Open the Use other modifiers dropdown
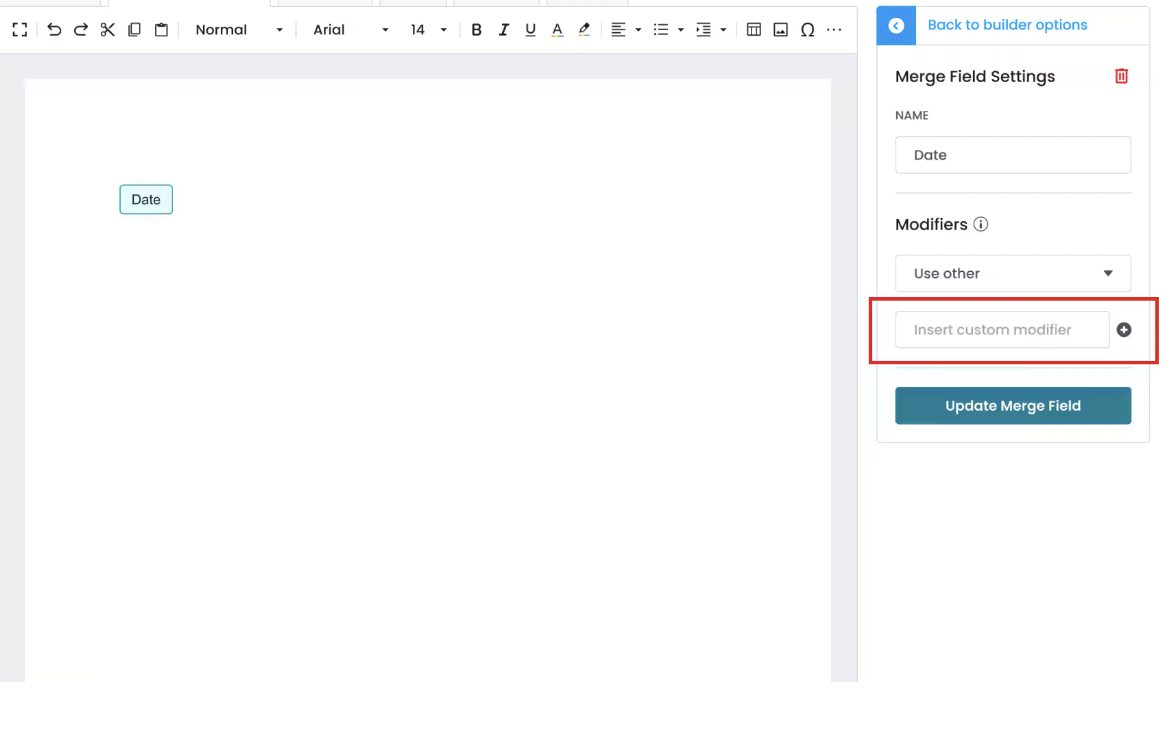The image size is (1170, 752). pyautogui.click(x=1012, y=273)
